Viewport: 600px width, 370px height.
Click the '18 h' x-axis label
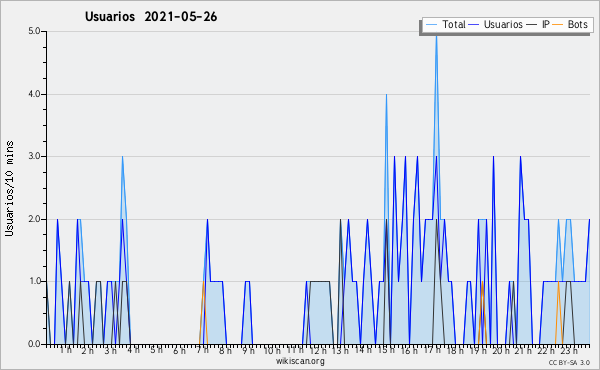455,350
